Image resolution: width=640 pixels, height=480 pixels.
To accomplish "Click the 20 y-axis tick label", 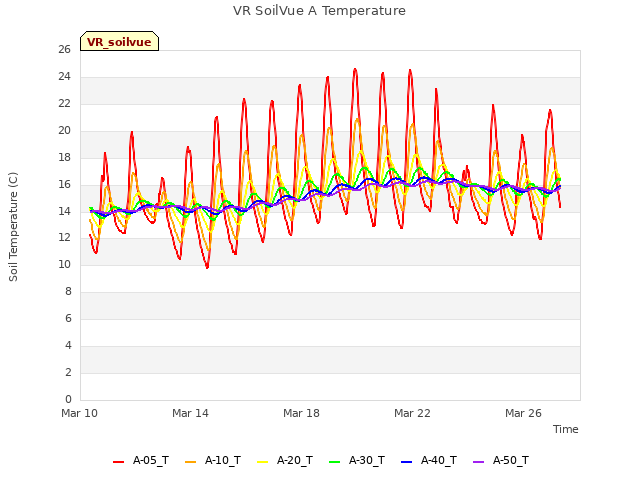I will (64, 131).
